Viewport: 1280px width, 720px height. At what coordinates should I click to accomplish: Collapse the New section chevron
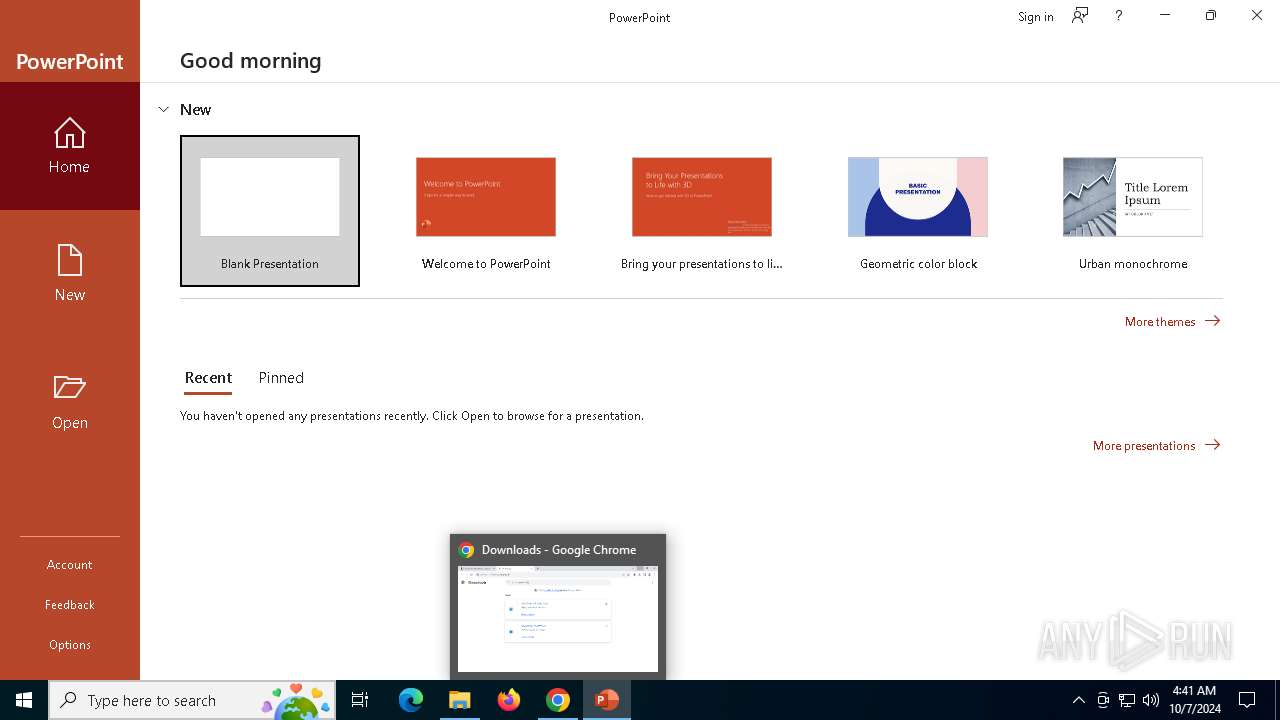click(164, 109)
